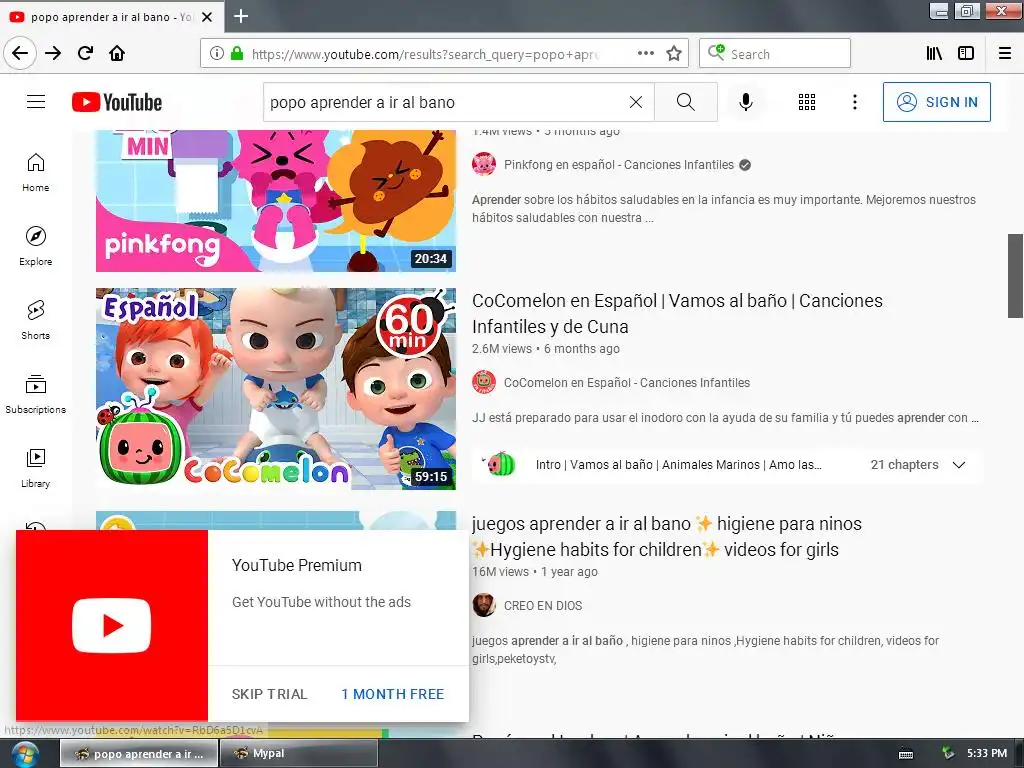The width and height of the screenshot is (1024, 768).
Task: Click the green padlock security icon
Action: click(x=237, y=53)
